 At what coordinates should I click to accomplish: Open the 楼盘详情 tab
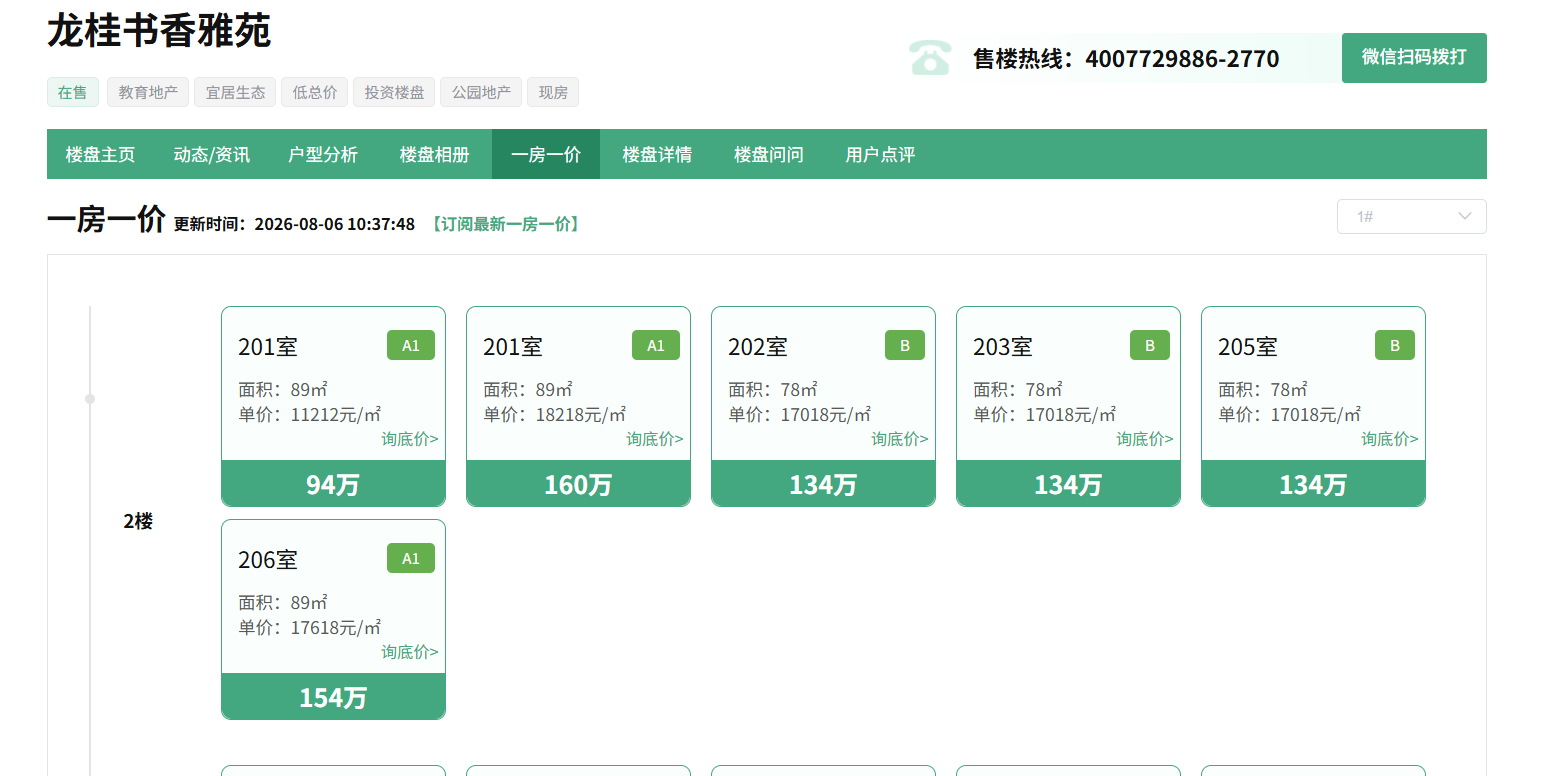point(657,154)
